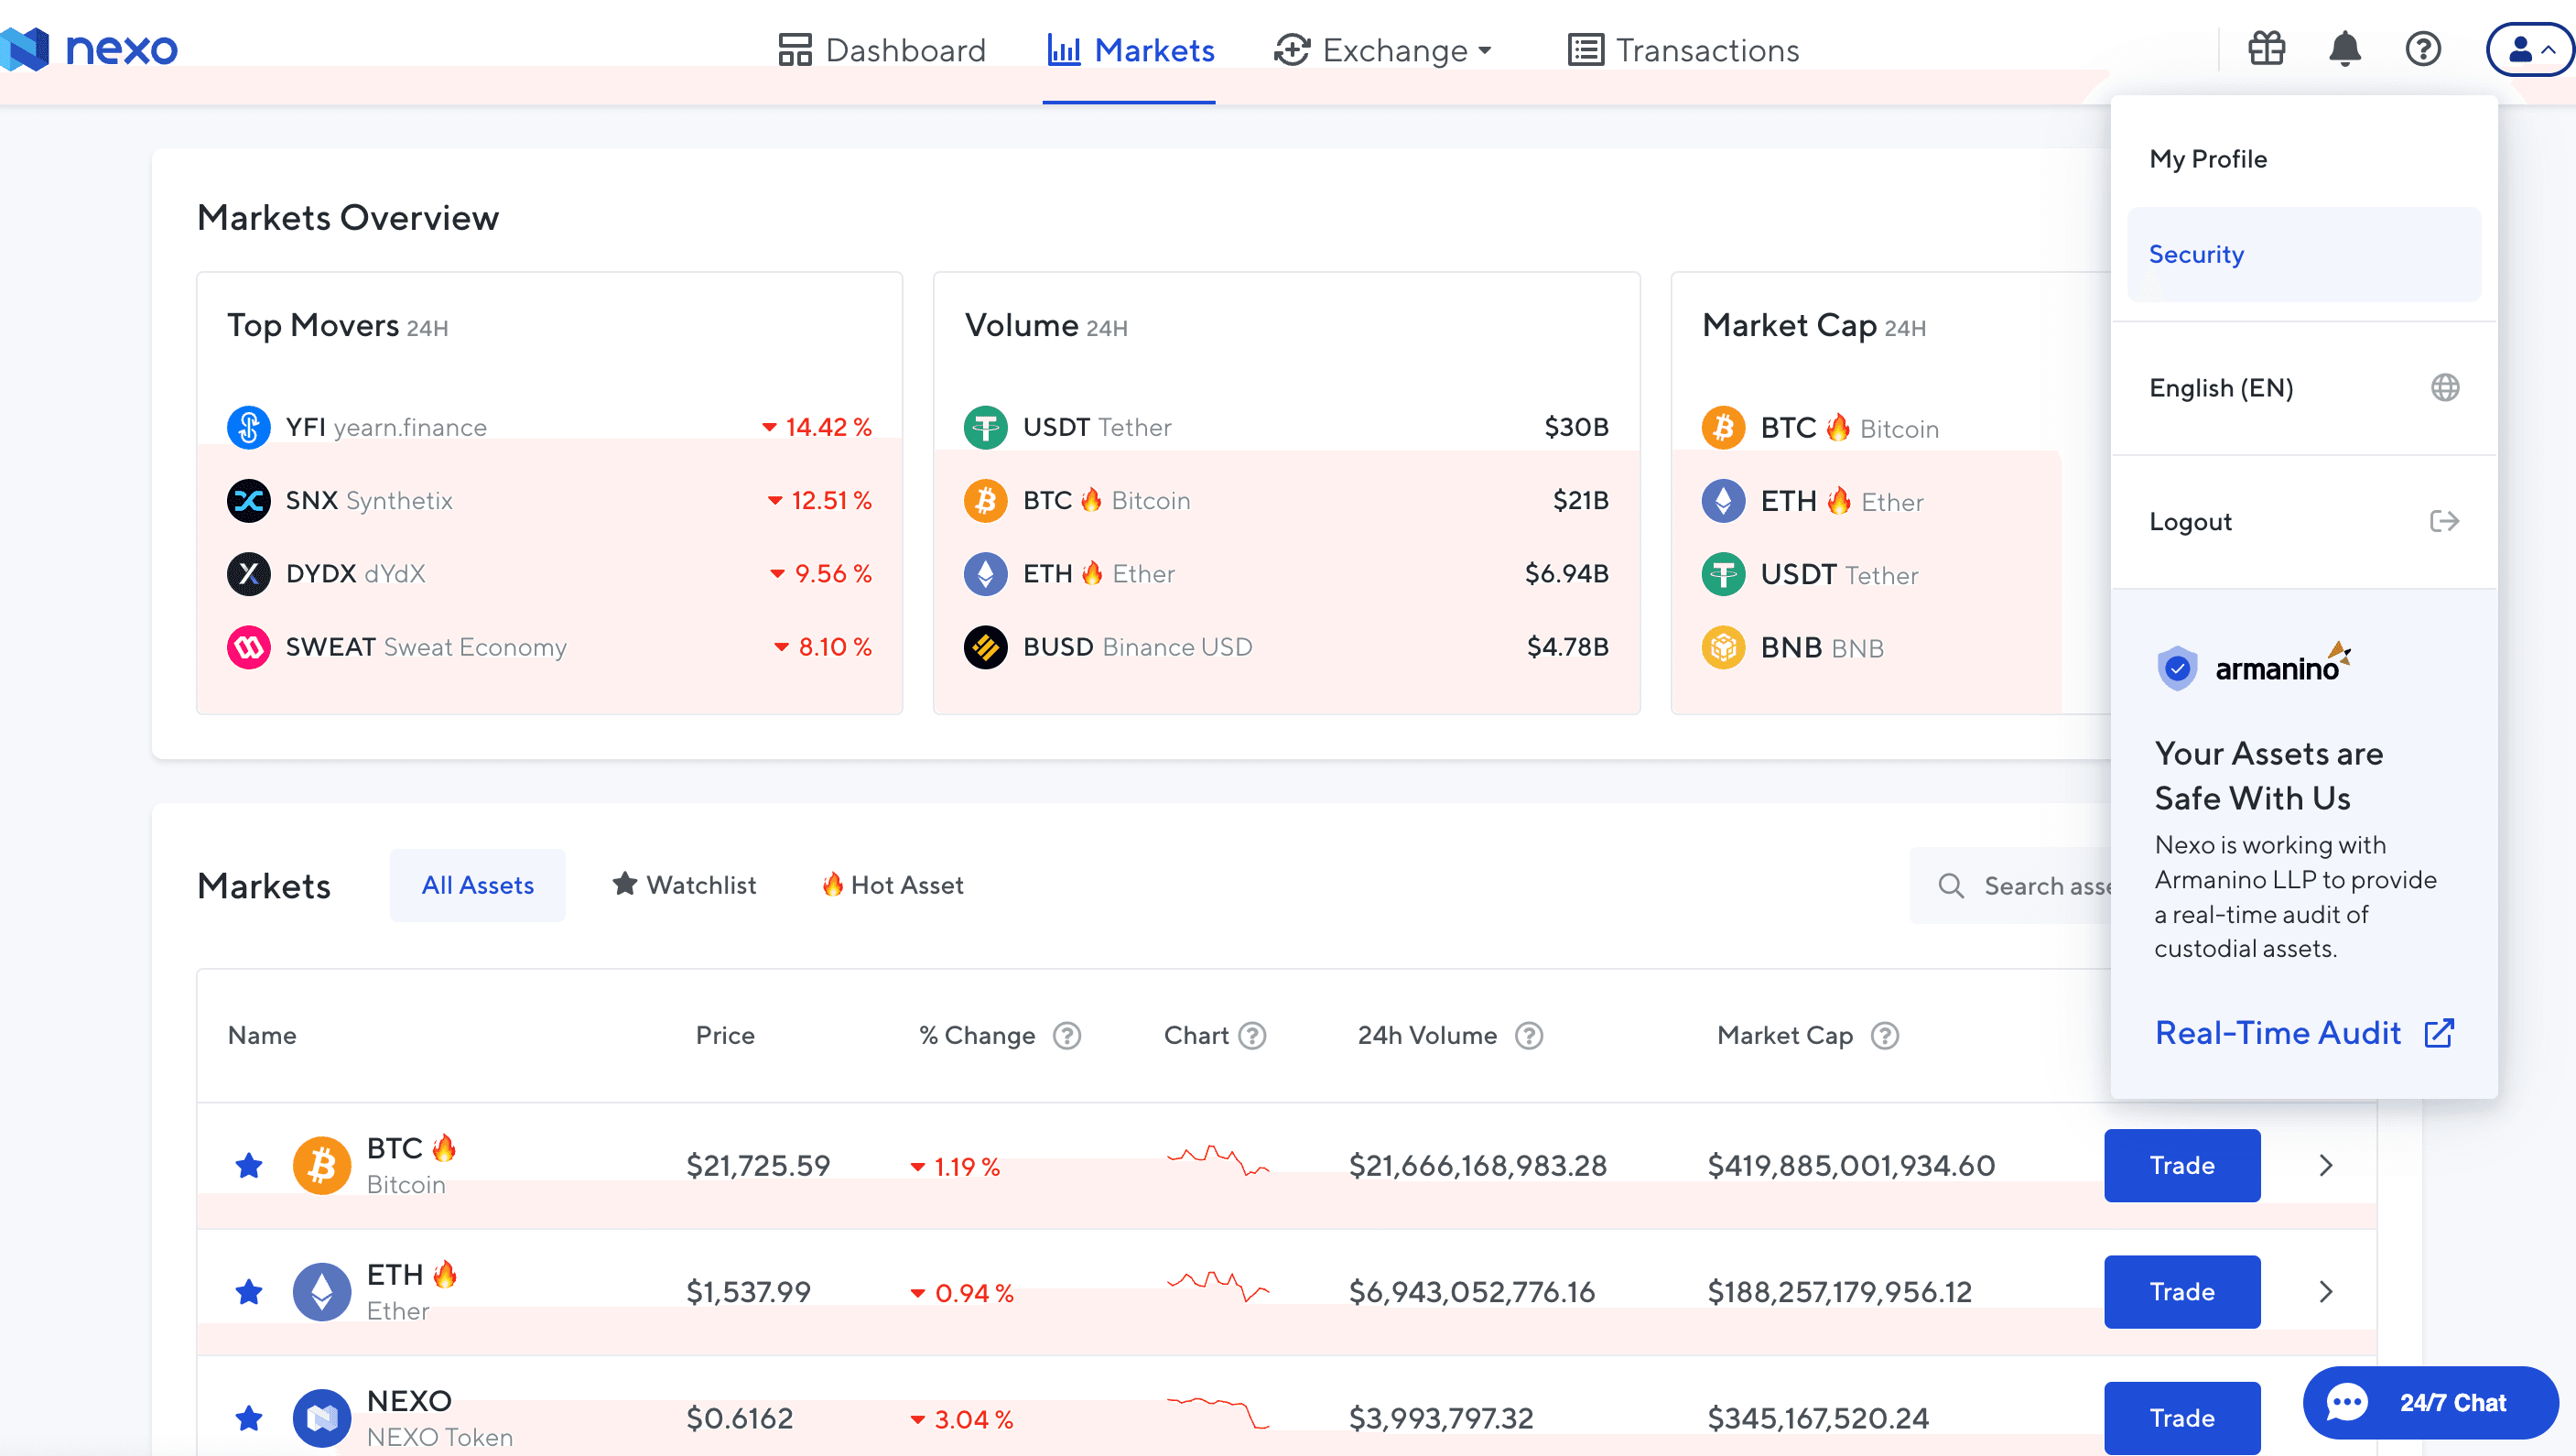
Task: Collapse the profile account menu
Action: pos(2530,49)
